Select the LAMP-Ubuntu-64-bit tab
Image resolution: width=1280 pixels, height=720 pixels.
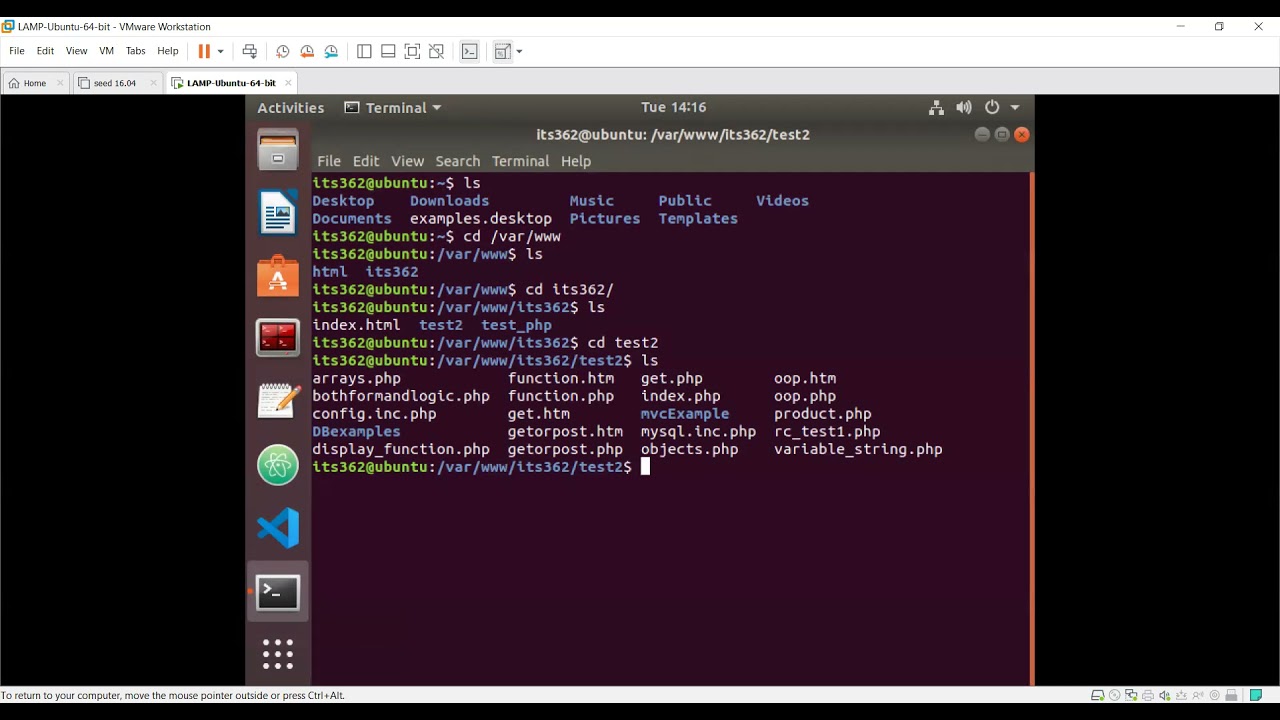pos(231,83)
